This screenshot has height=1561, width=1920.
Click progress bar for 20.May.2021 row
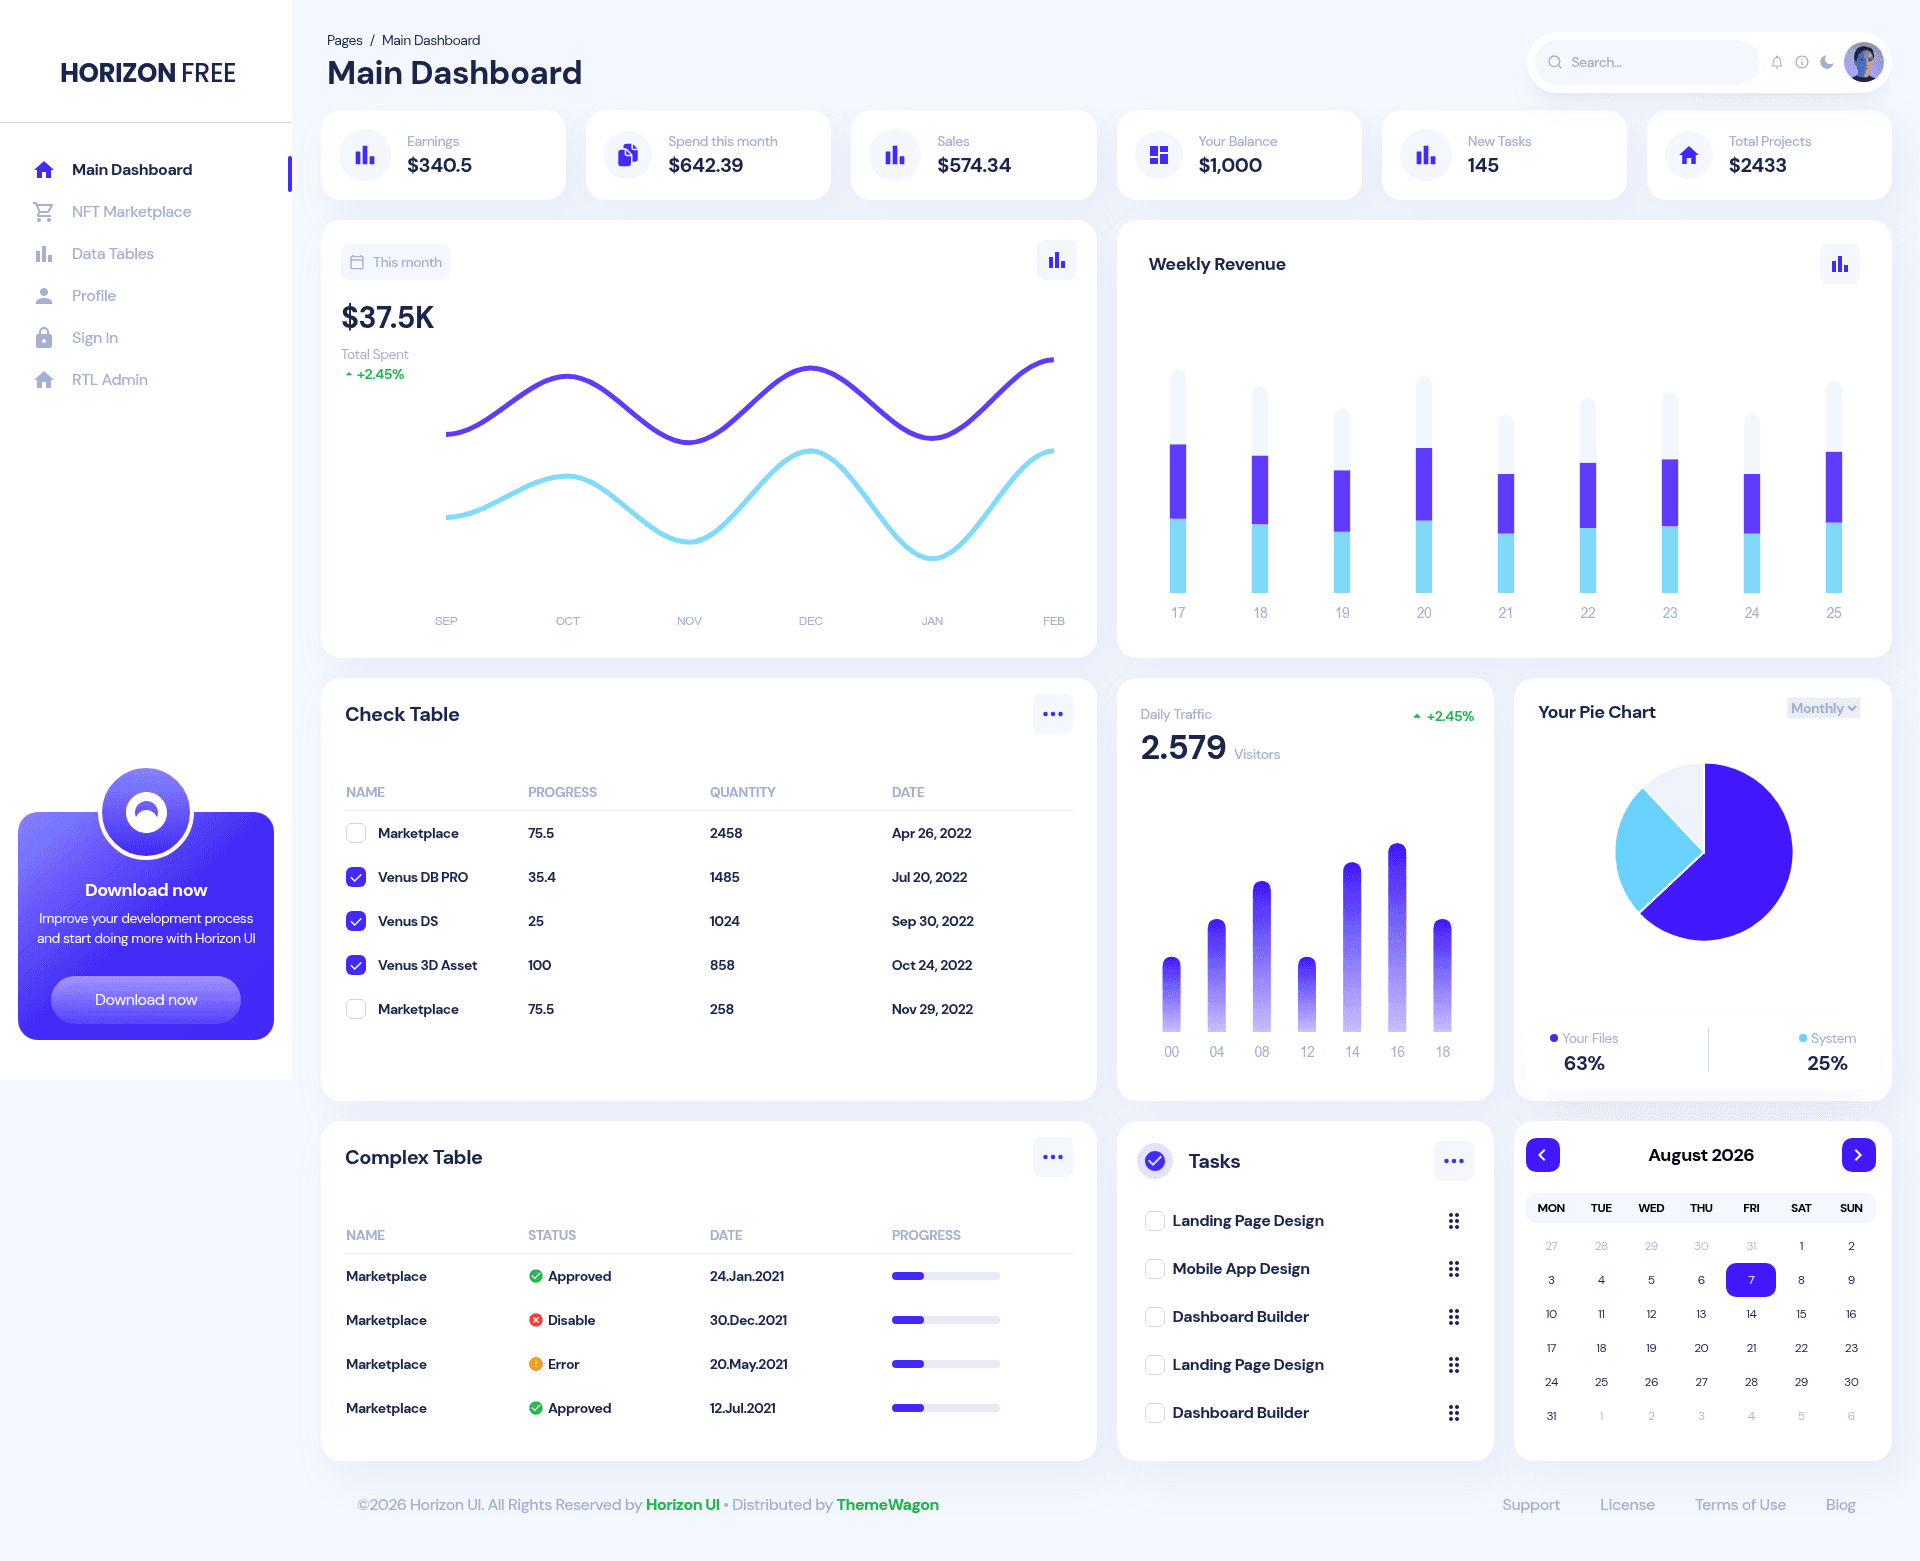click(946, 1364)
